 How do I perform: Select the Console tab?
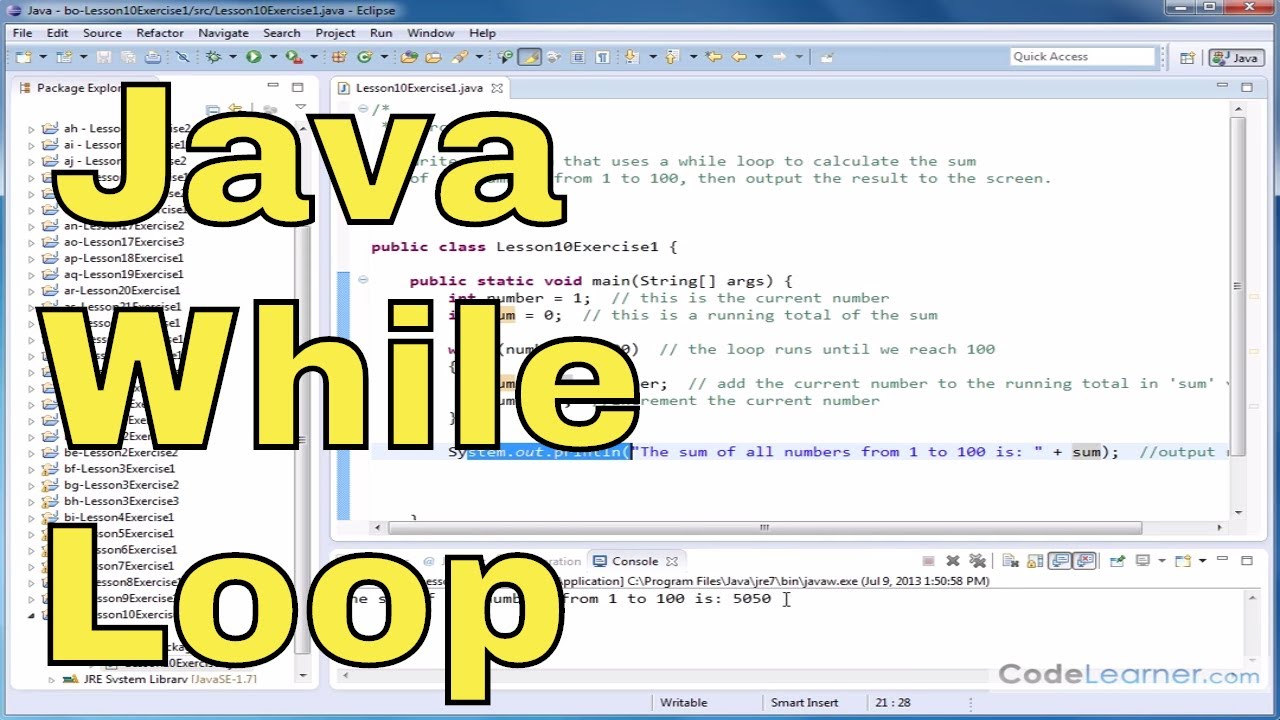click(x=635, y=561)
